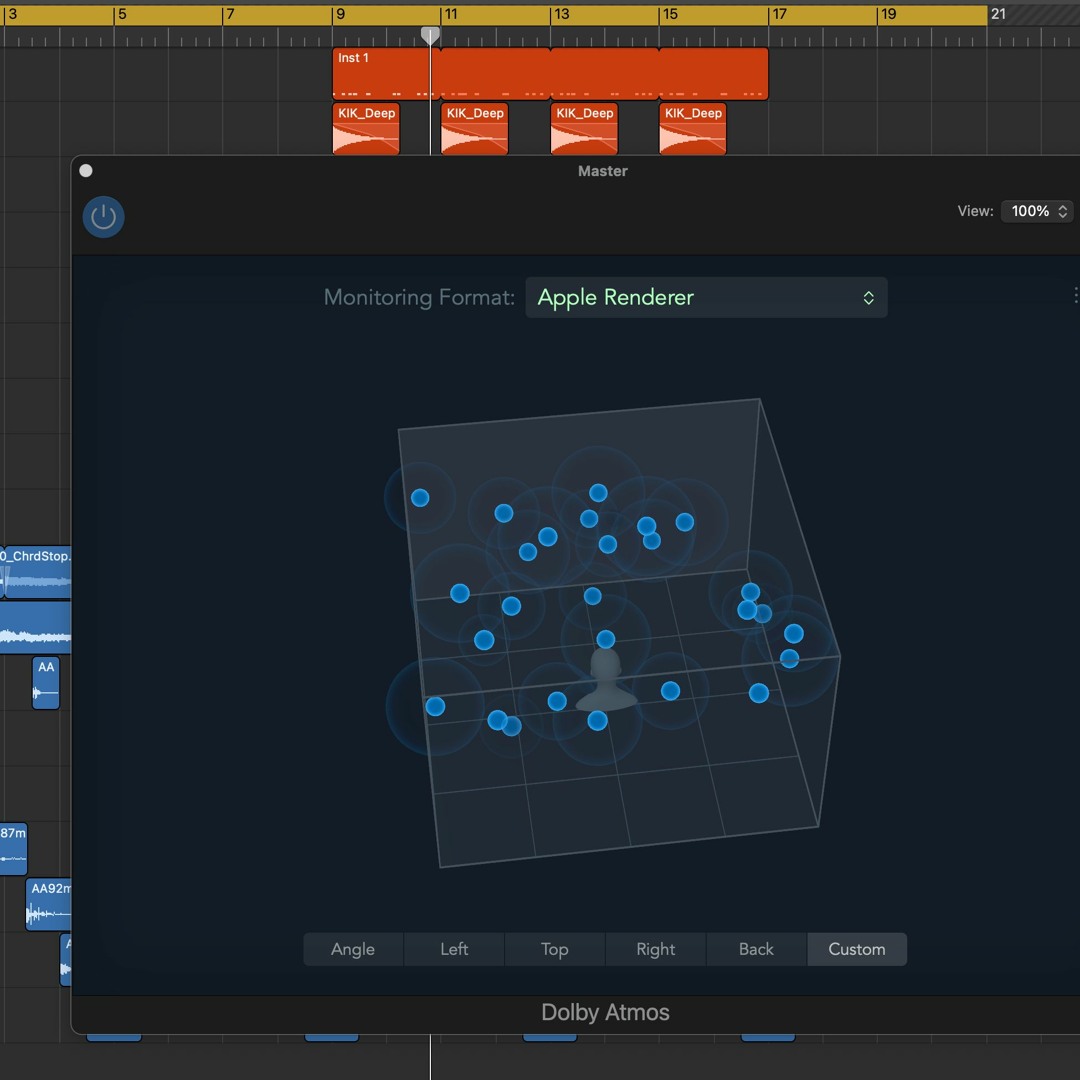Select the Right view tab
1080x1080 pixels.
[656, 949]
